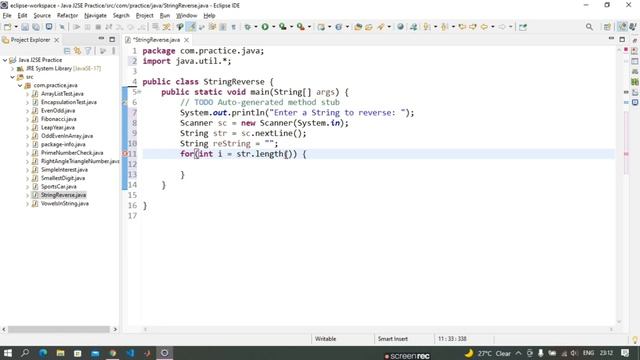Open the Coverage dropdown arrow

coord(291,27)
